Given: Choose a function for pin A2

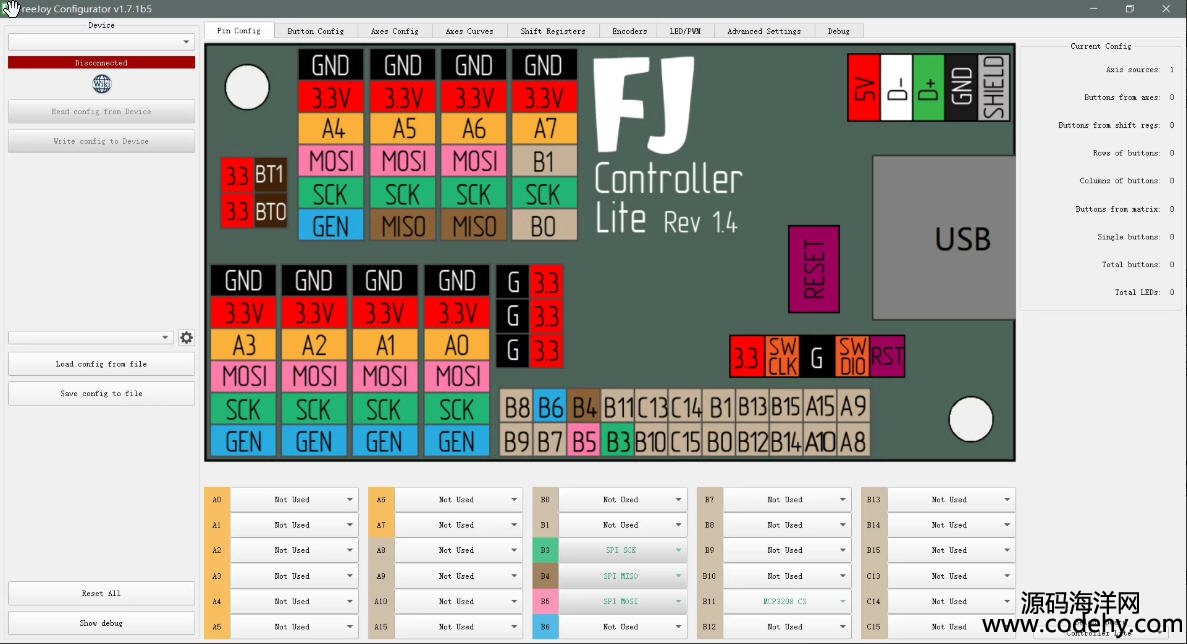Looking at the screenshot, I should pos(293,550).
